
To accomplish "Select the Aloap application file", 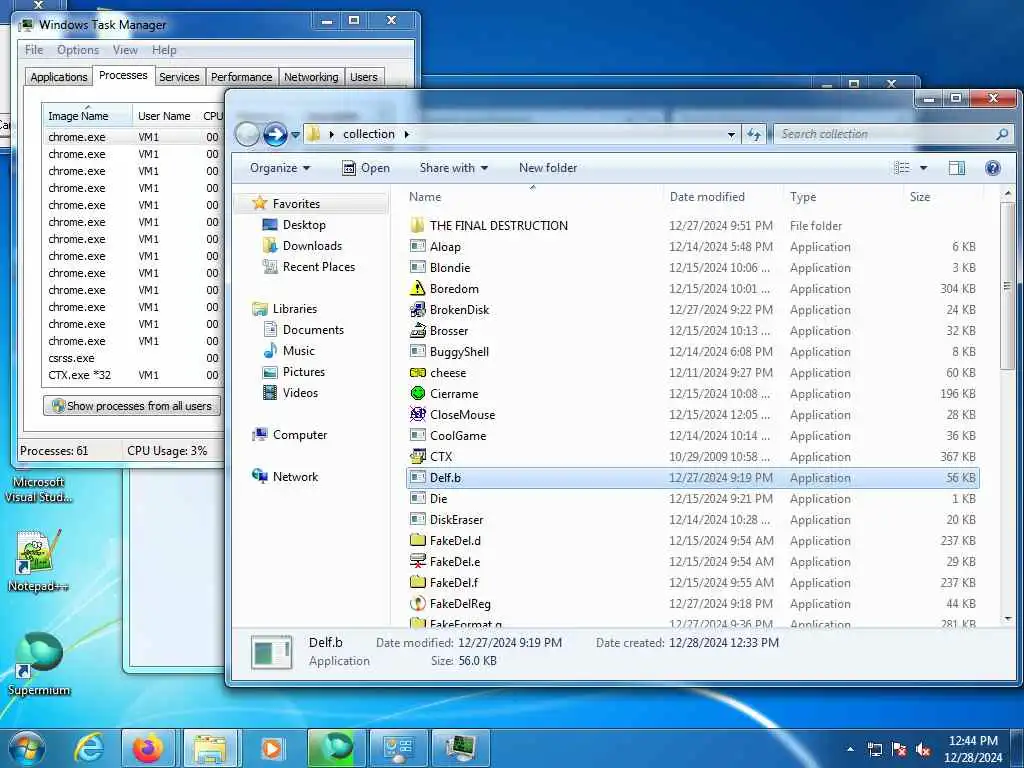I will tap(693, 246).
